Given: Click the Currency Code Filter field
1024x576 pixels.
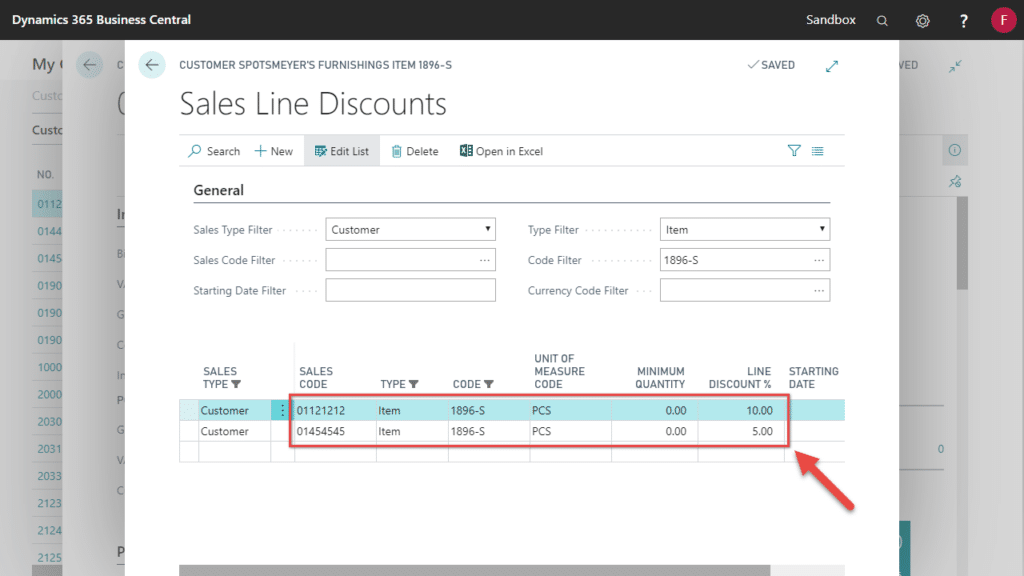Looking at the screenshot, I should pos(744,290).
